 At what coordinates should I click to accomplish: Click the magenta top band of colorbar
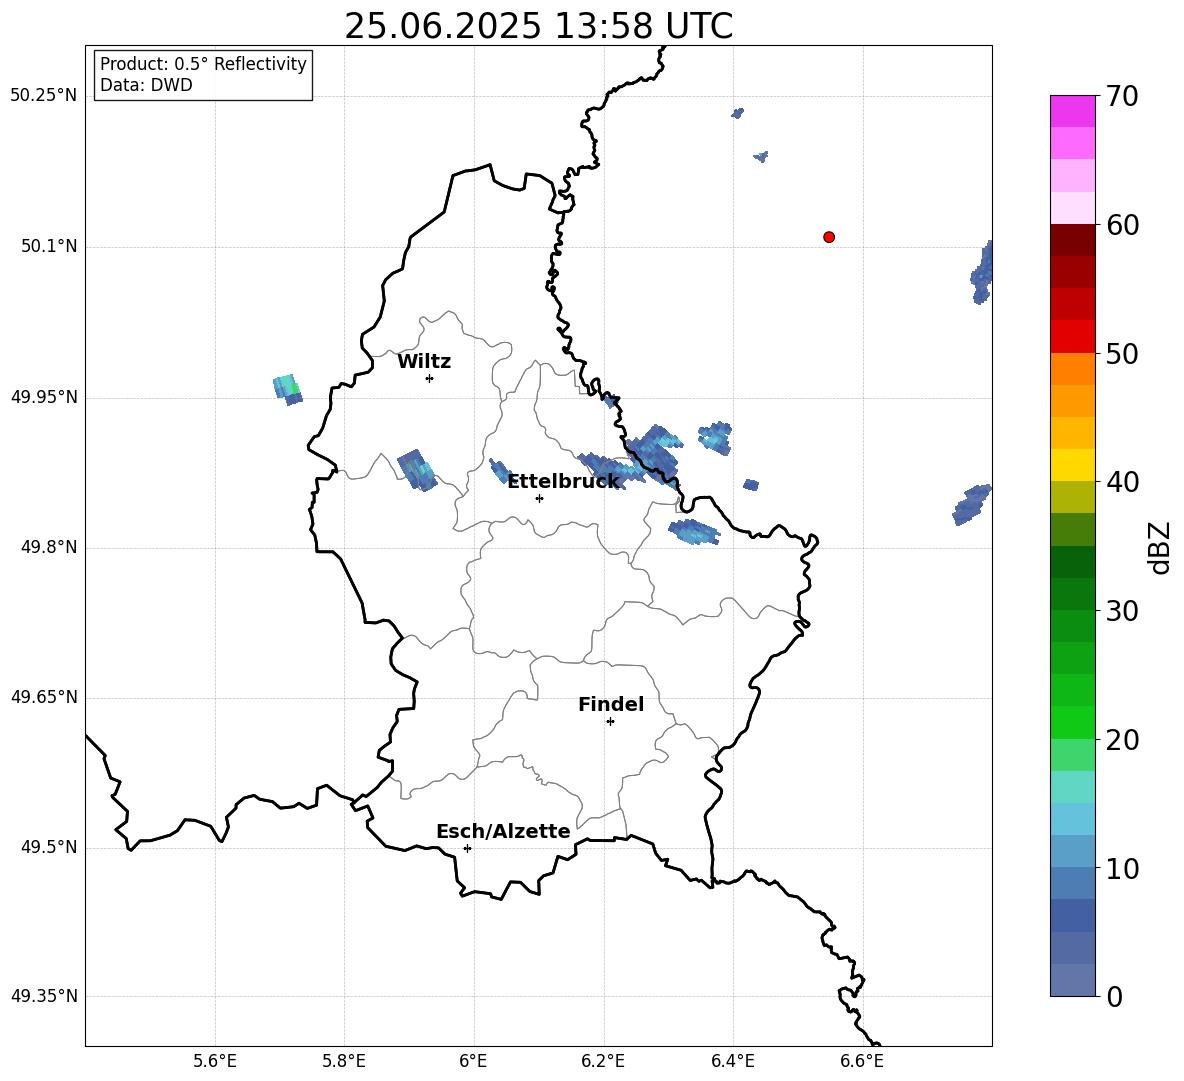point(1072,111)
